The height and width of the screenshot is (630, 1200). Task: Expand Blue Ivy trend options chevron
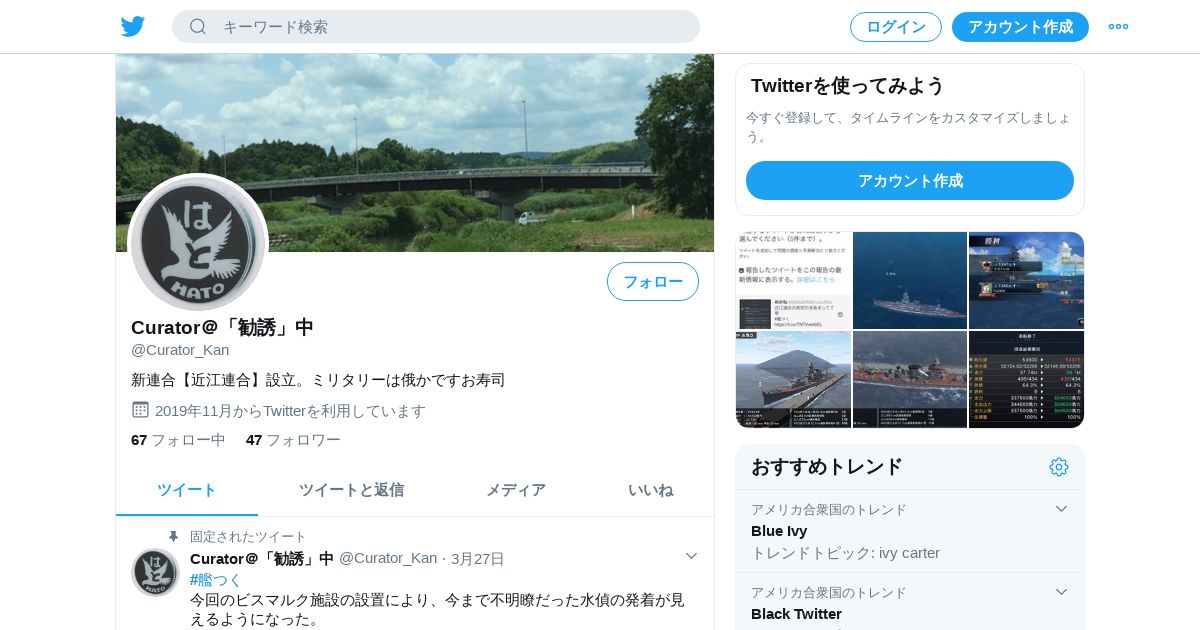1062,509
